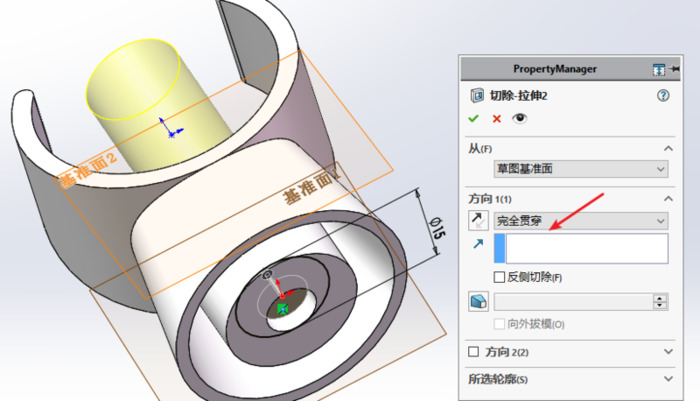
Task: Select the 基准面1 plane label
Action: tap(312, 187)
